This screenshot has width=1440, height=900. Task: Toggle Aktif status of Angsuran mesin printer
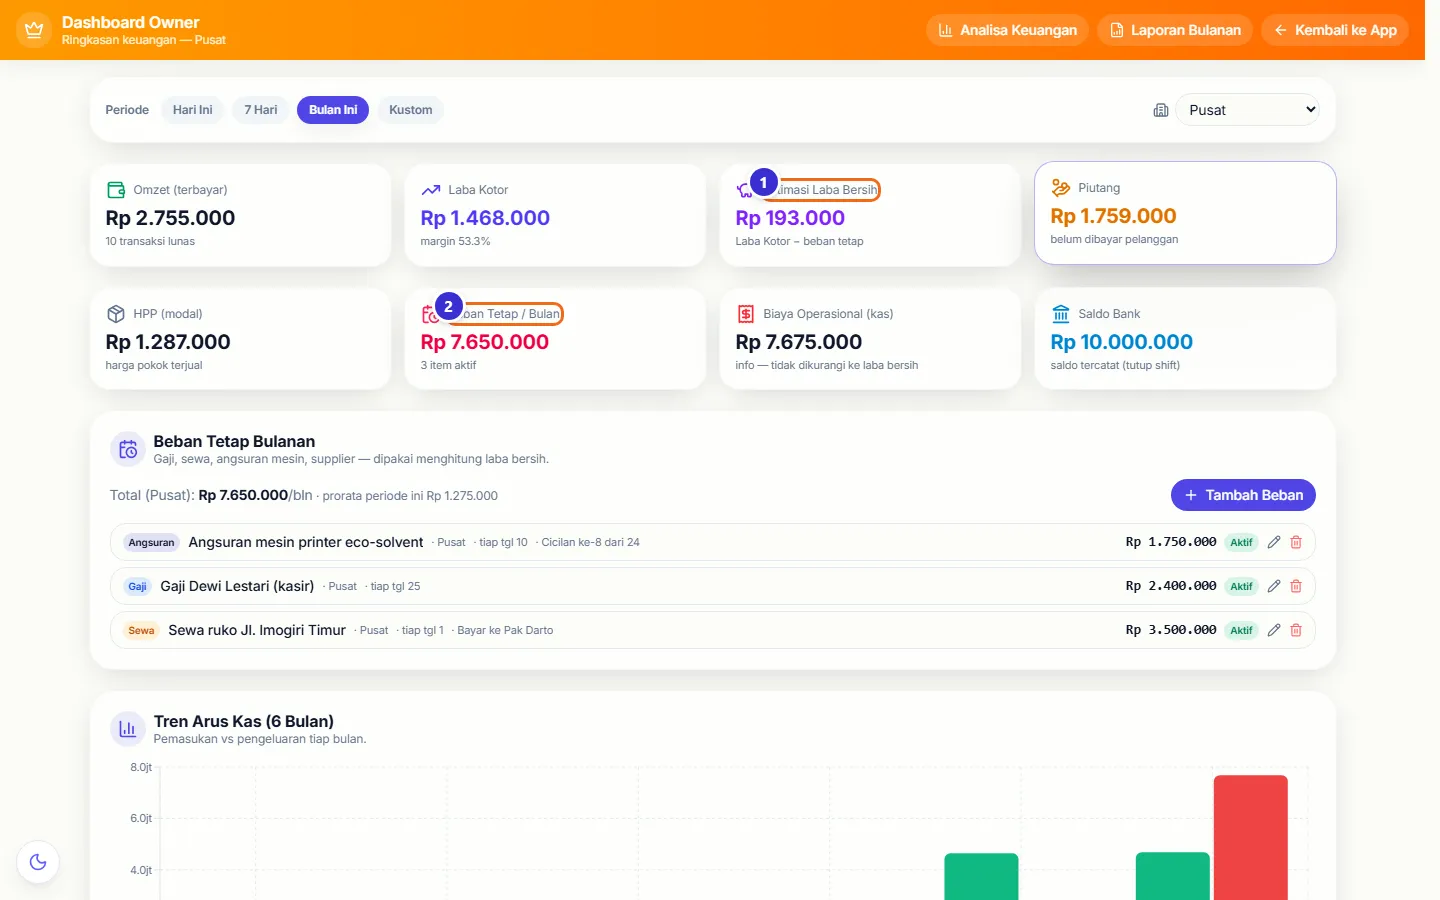click(x=1241, y=542)
